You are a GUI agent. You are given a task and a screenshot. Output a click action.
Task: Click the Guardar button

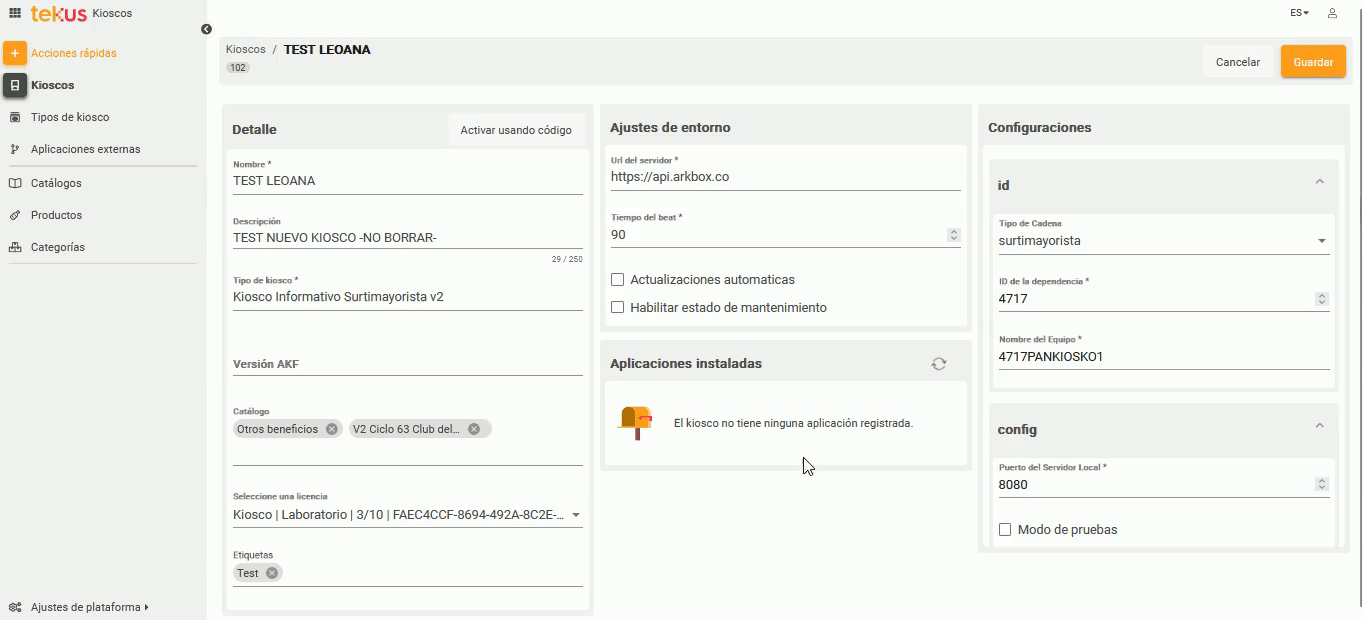[x=1313, y=61]
